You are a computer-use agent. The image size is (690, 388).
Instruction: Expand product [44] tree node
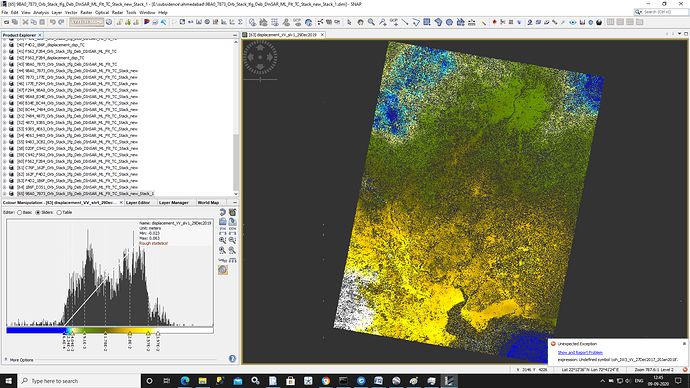click(5, 71)
